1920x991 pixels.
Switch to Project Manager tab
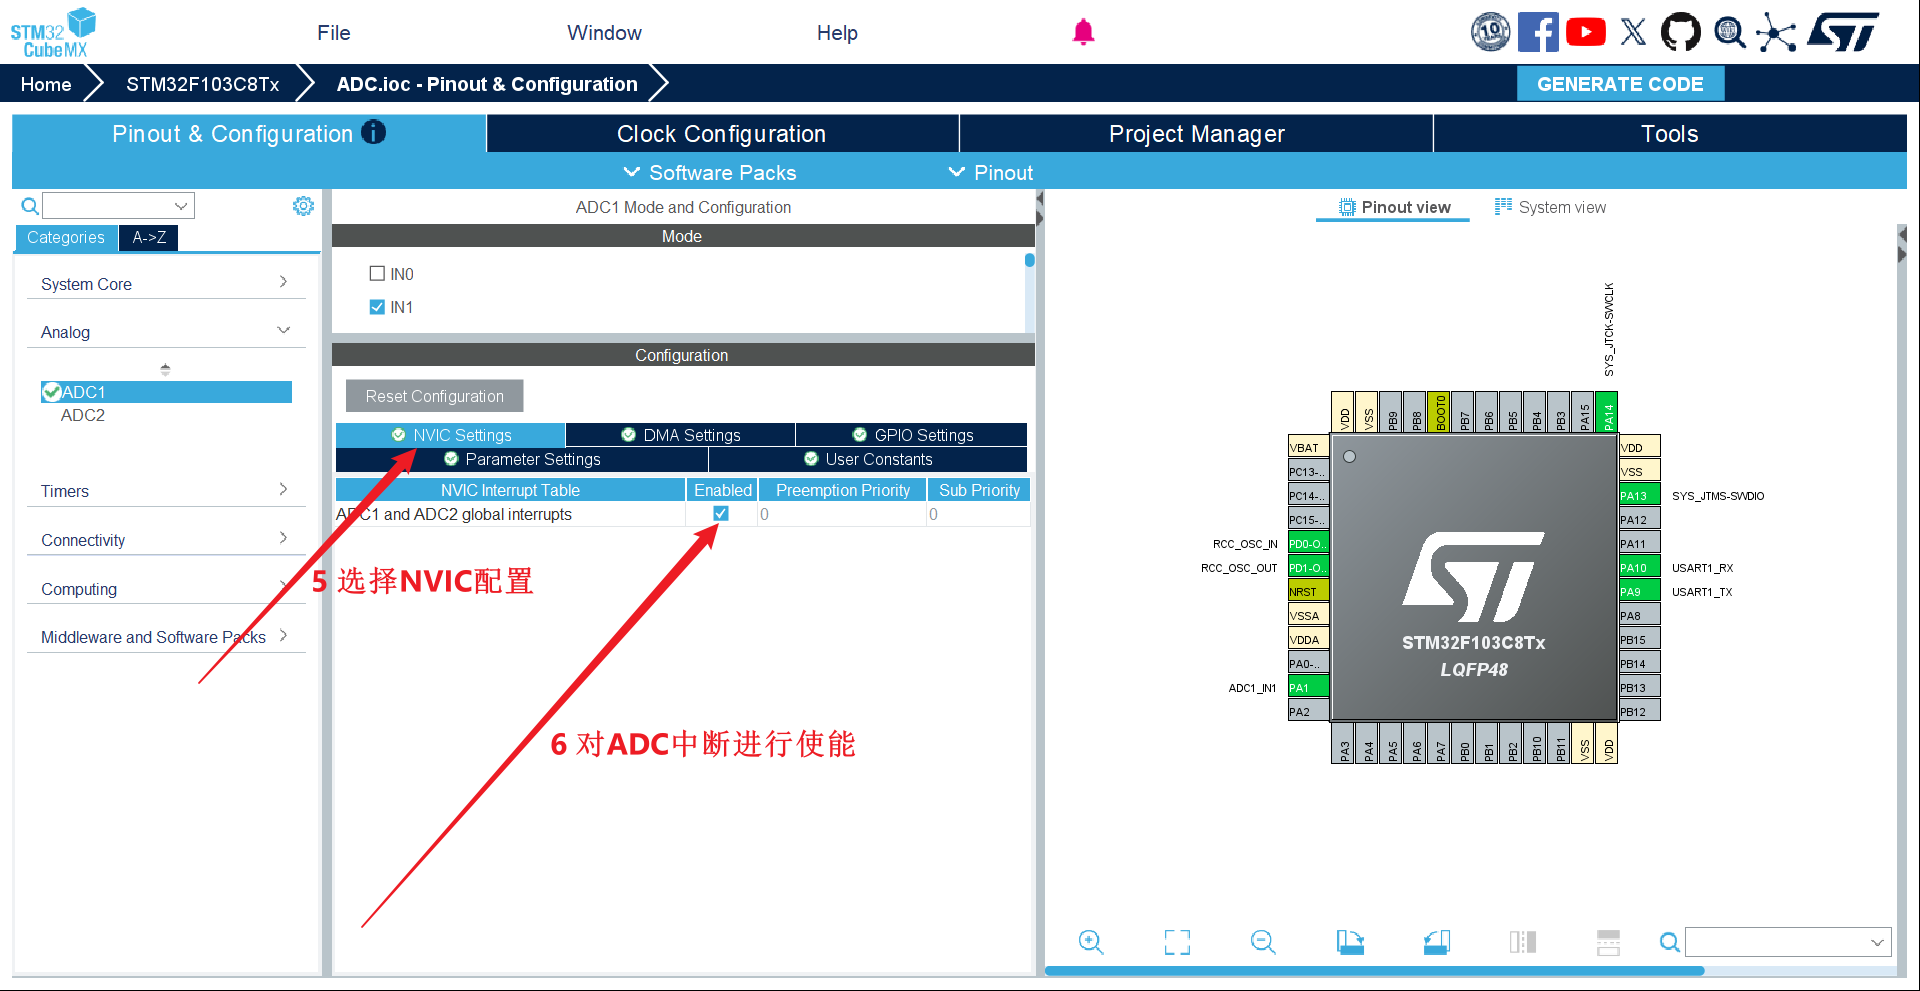1196,134
